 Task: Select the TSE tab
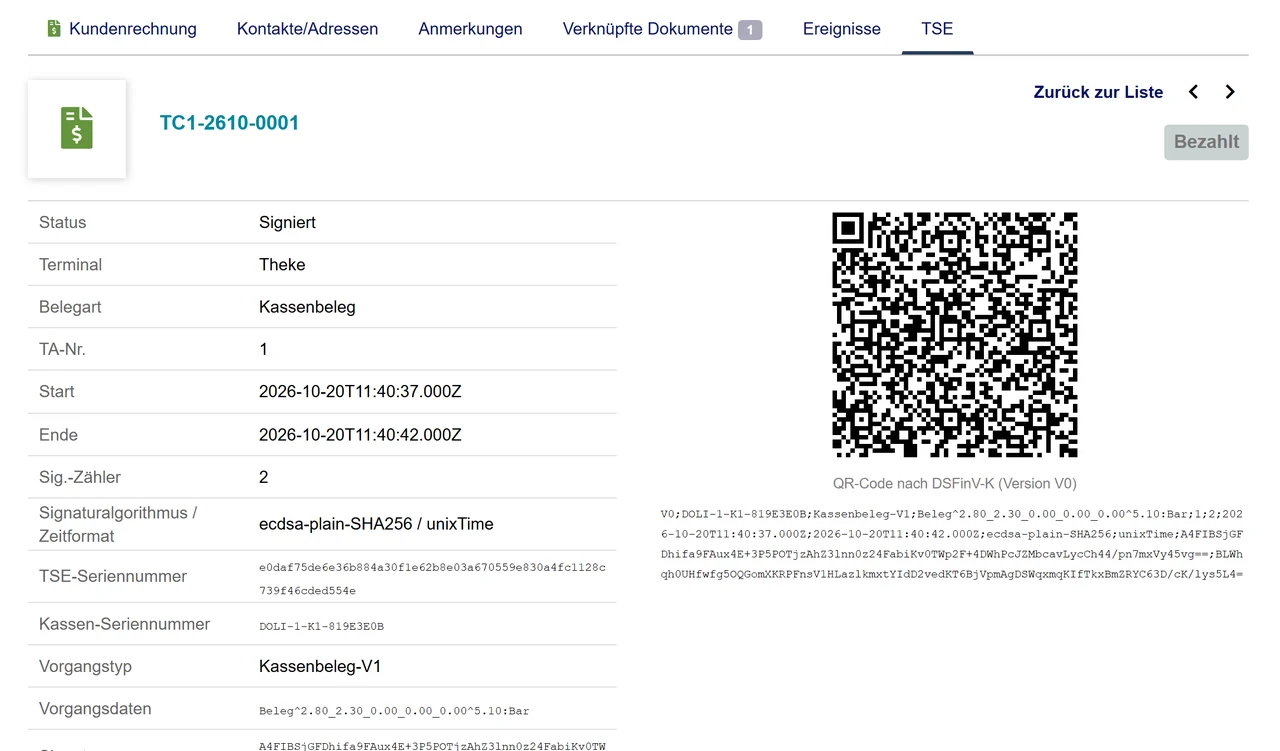(x=937, y=29)
